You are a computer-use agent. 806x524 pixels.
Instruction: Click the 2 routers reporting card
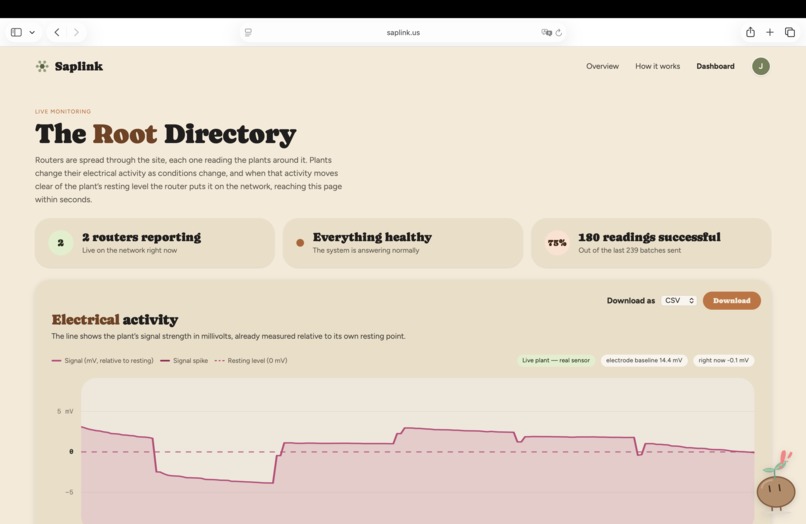coord(154,243)
